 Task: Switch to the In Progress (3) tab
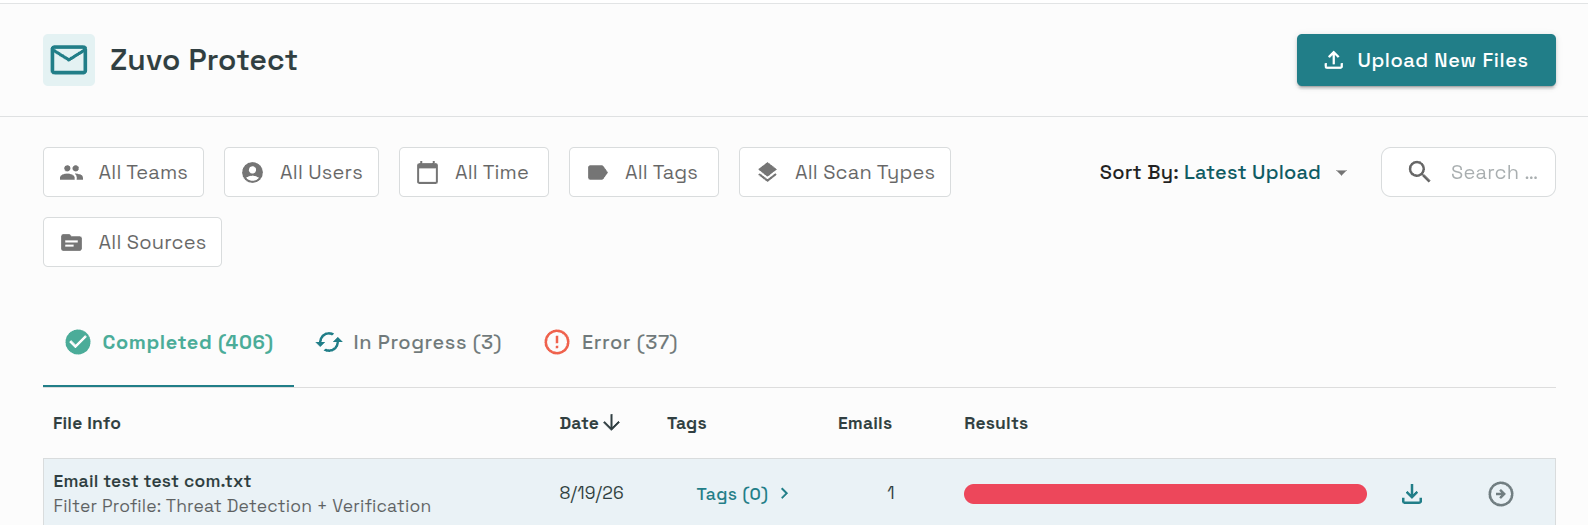tap(409, 342)
